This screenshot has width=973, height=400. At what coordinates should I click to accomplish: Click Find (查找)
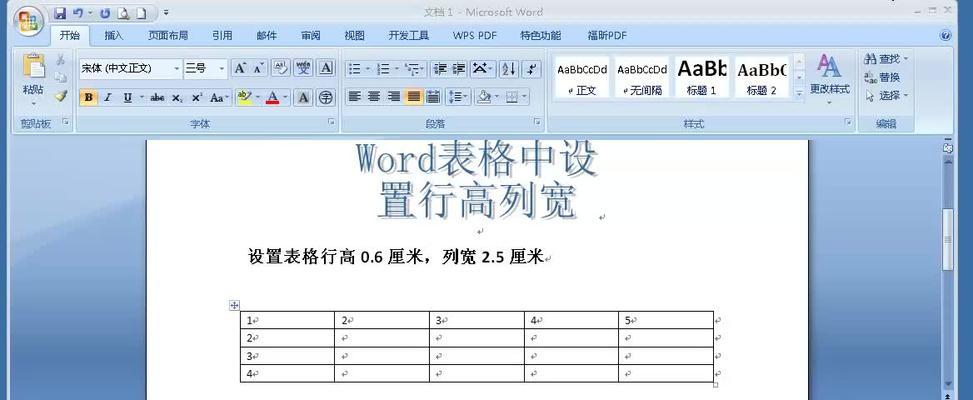tap(886, 59)
